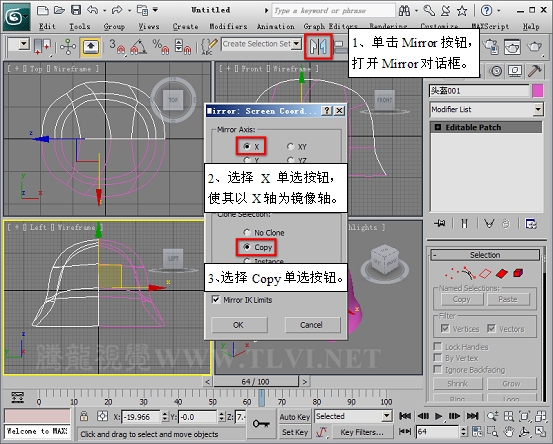Toggle Vectors filter checkbox
The width and height of the screenshot is (553, 444).
coord(491,328)
